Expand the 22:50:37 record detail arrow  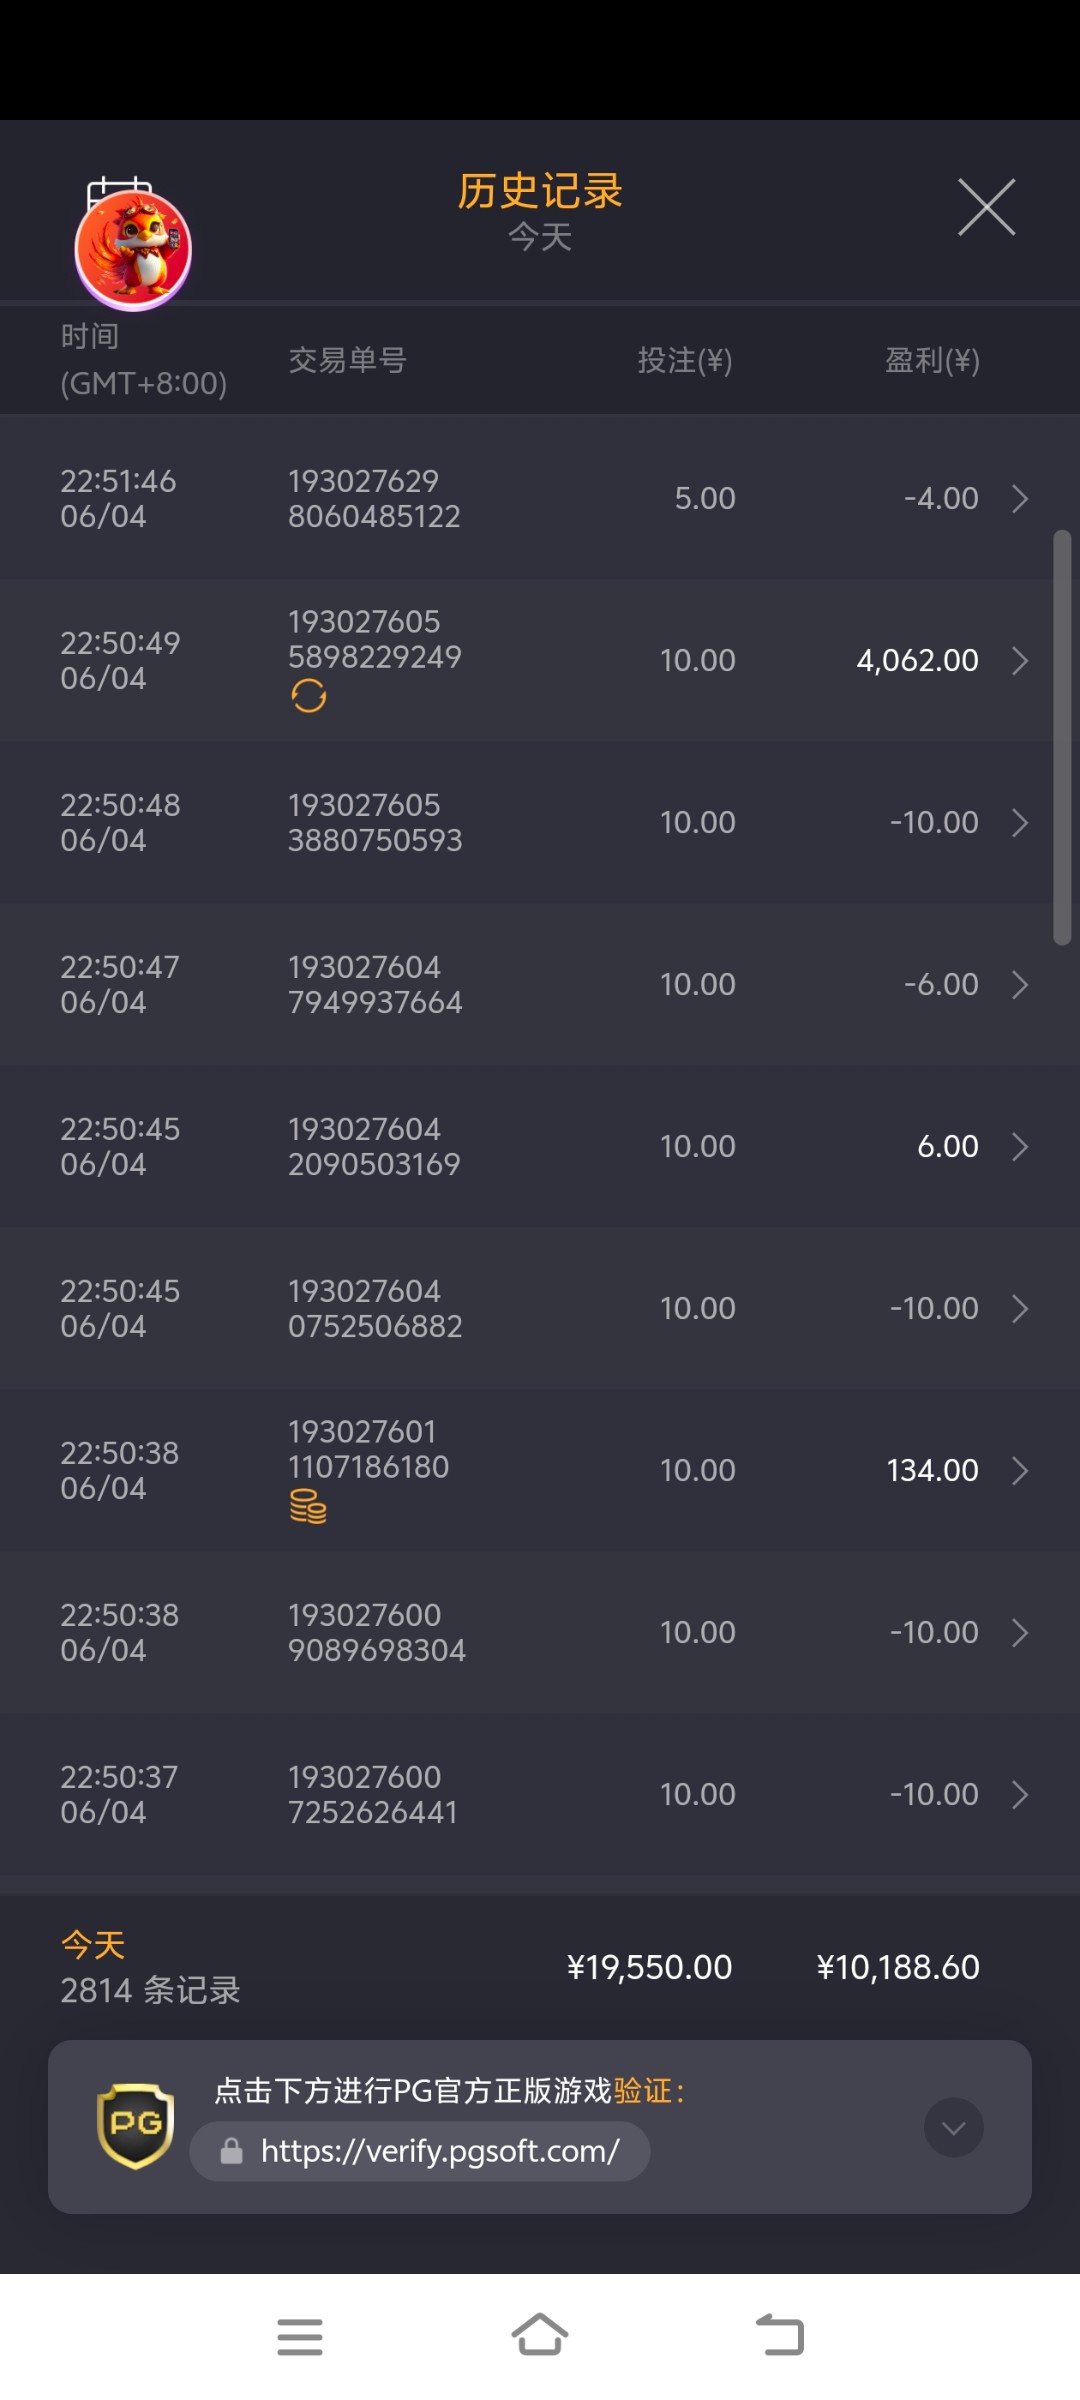click(x=1020, y=1795)
